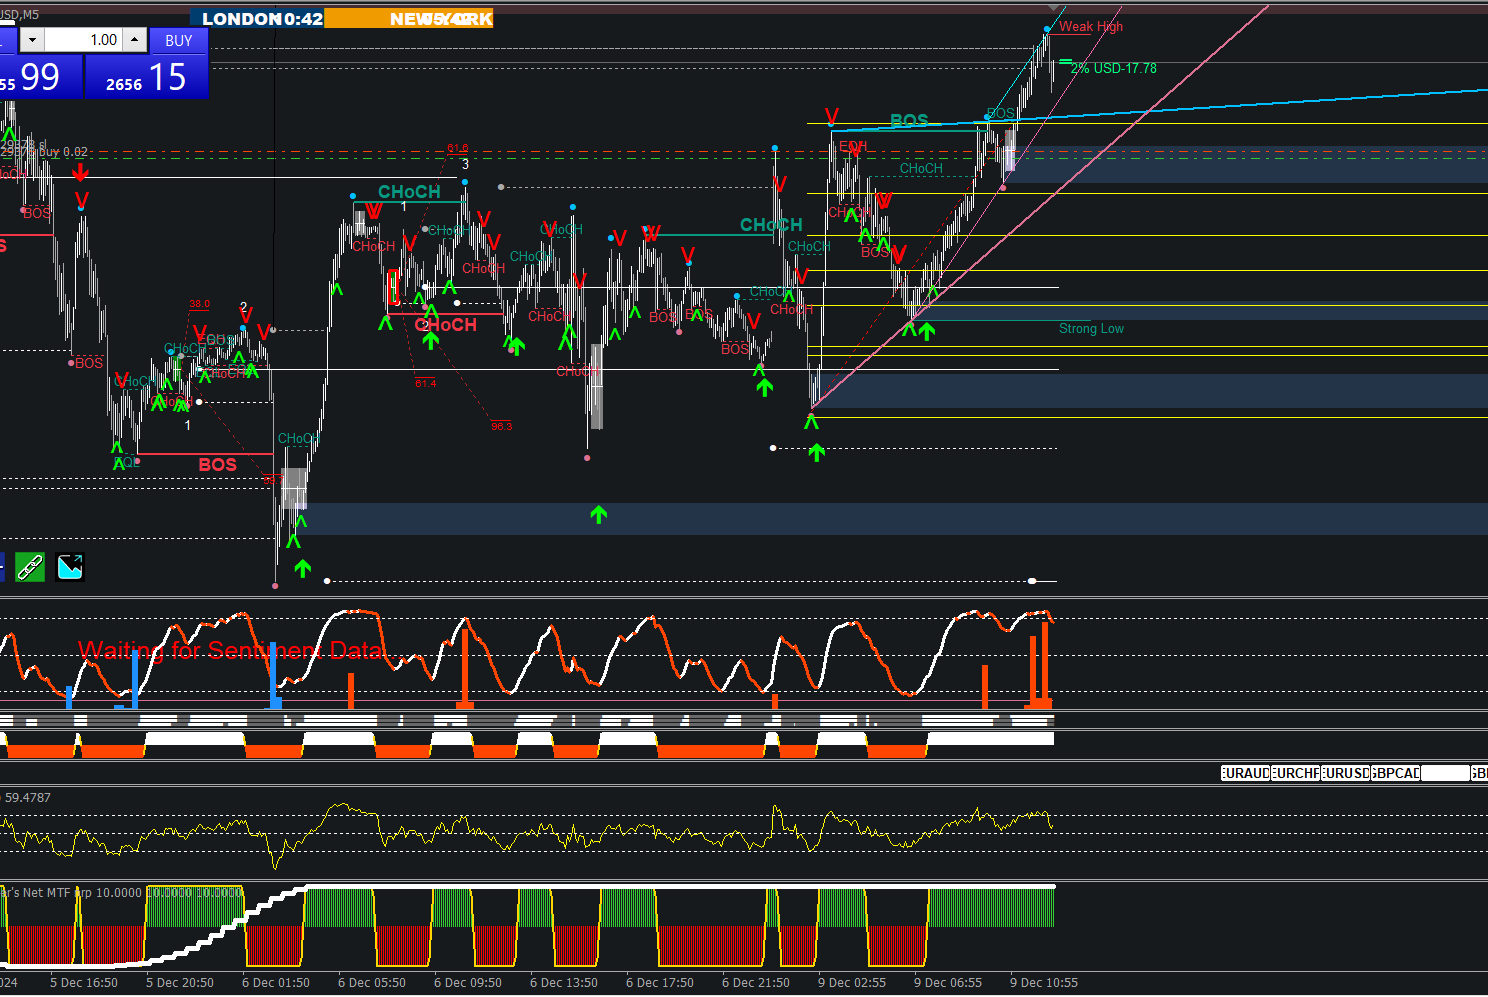Select the EURCHF symbol button
This screenshot has width=1488, height=997.
tap(1296, 773)
